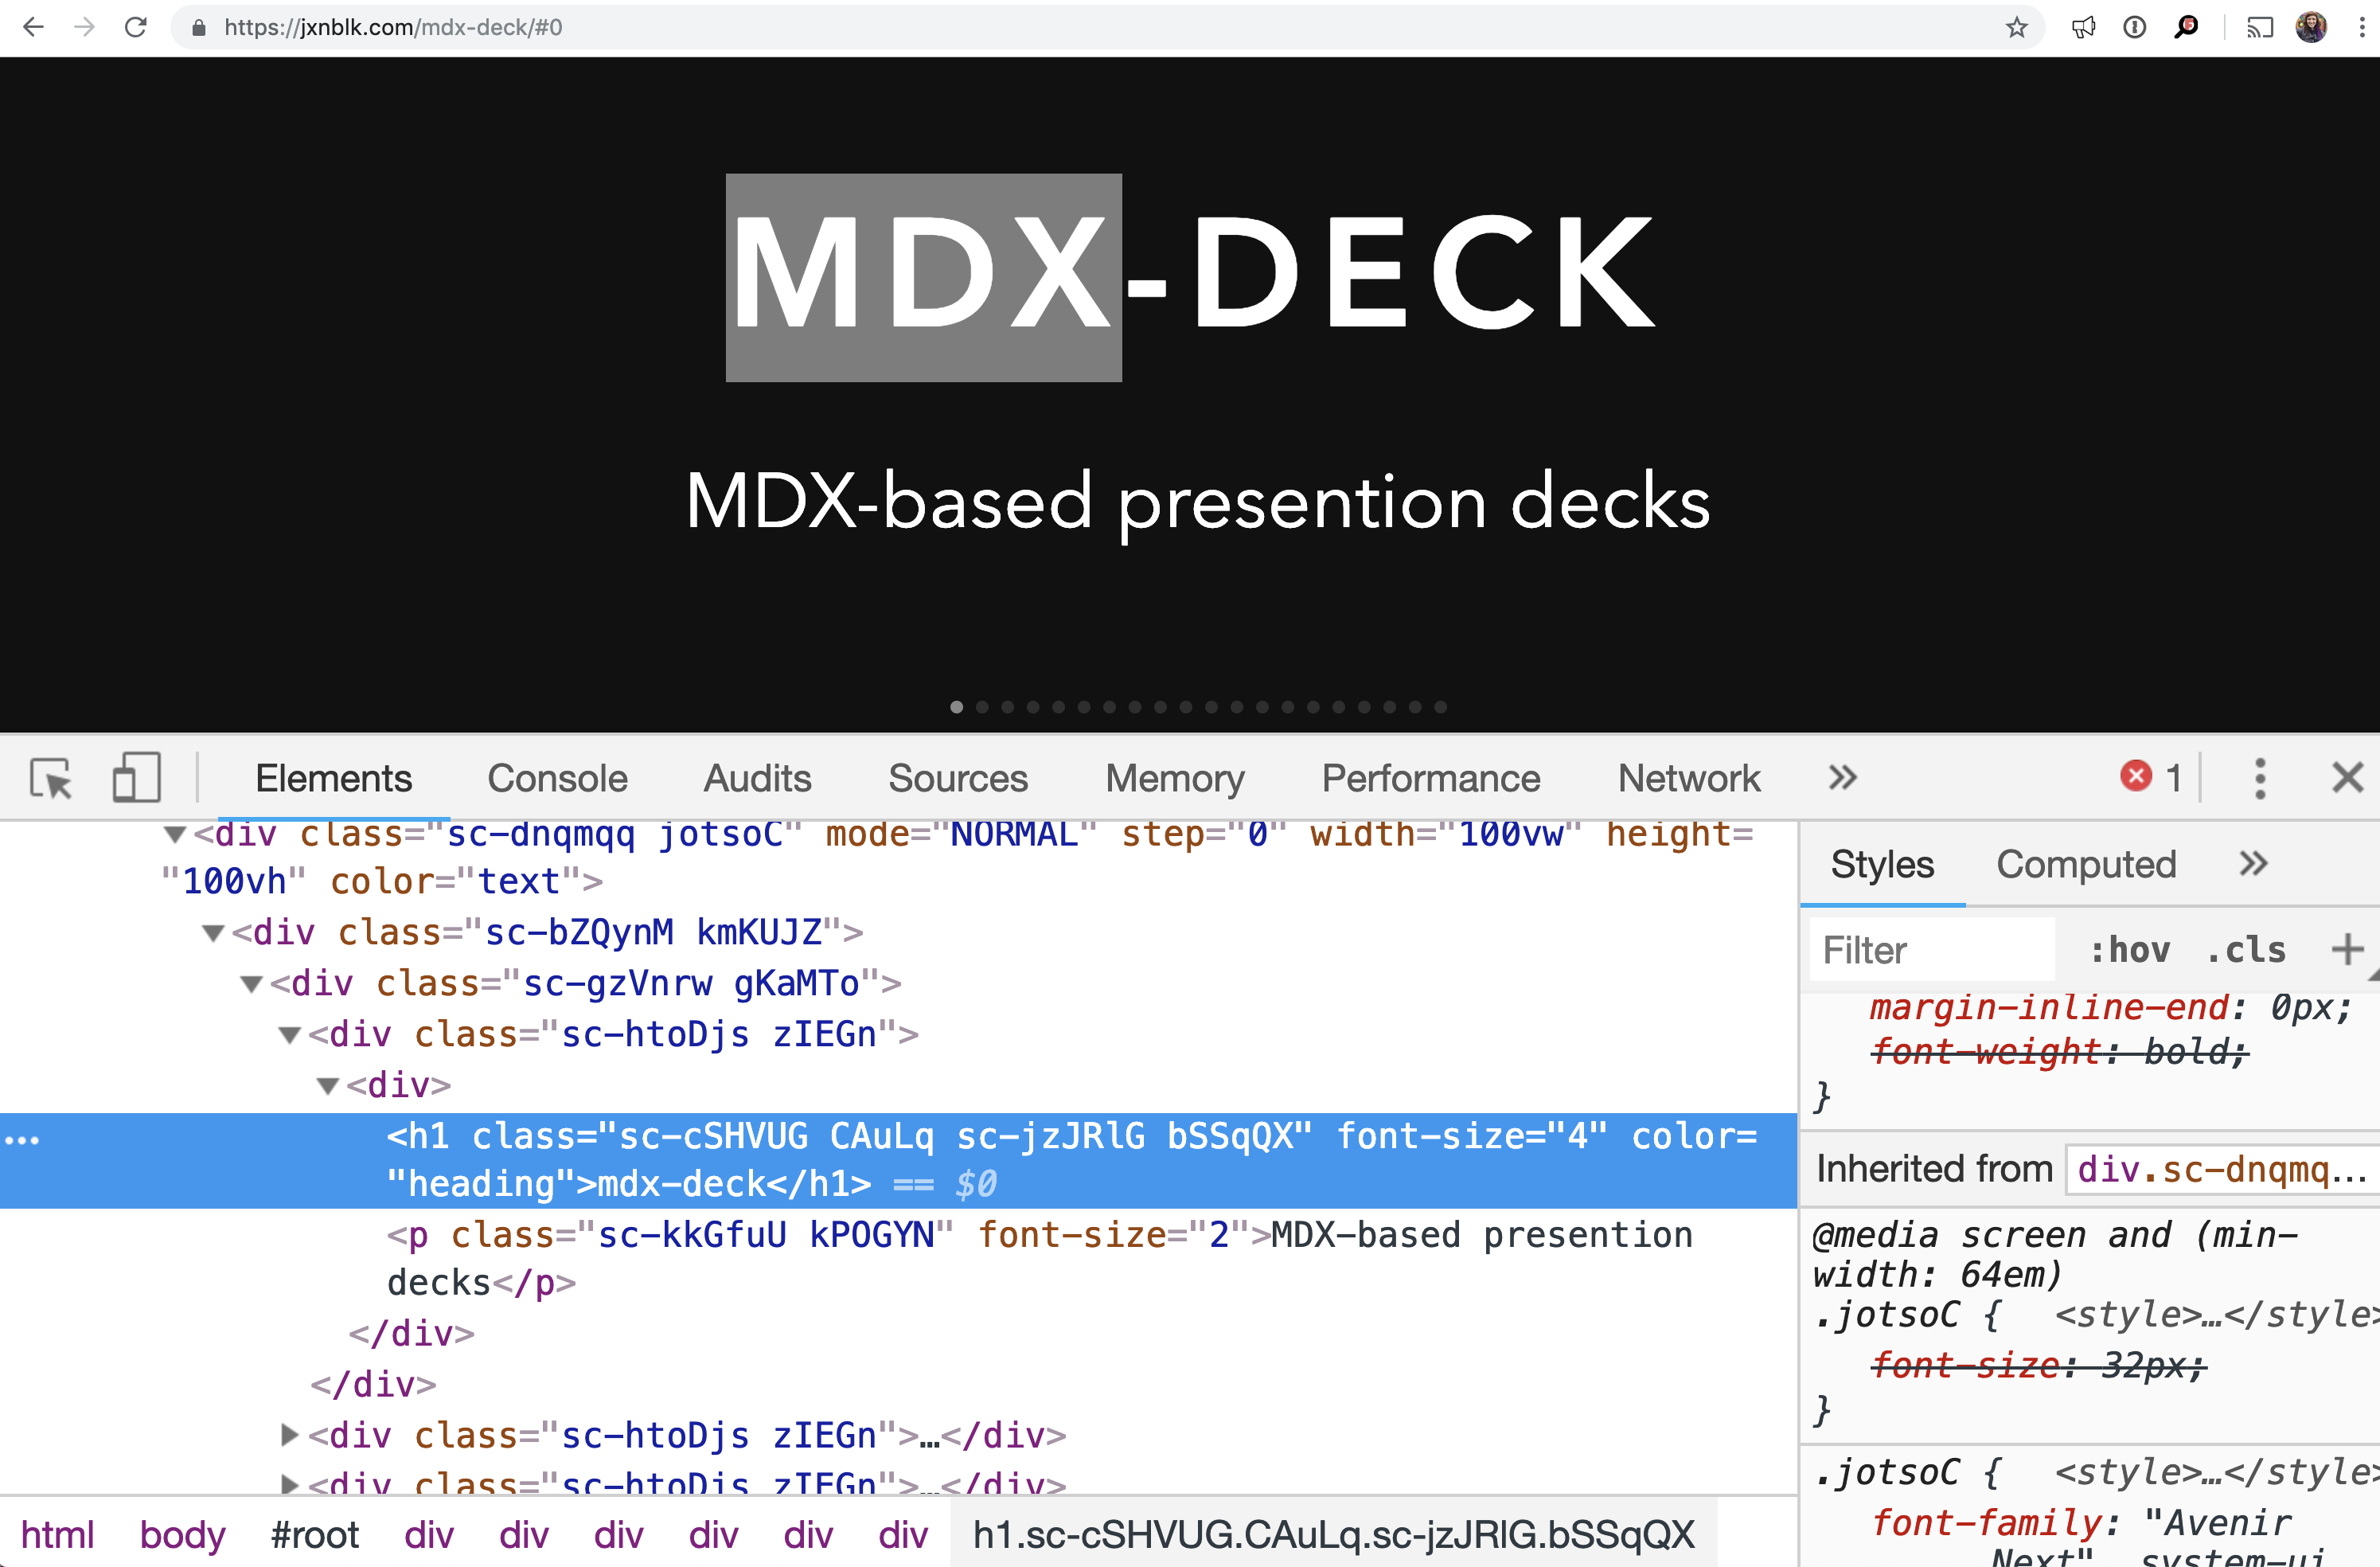Click the font-weight: bold declaration
The height and width of the screenshot is (1567, 2380).
[x=2059, y=1052]
